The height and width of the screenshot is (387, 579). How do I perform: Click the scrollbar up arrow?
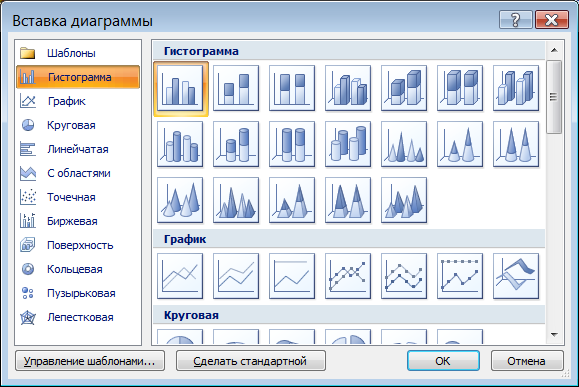click(x=554, y=50)
